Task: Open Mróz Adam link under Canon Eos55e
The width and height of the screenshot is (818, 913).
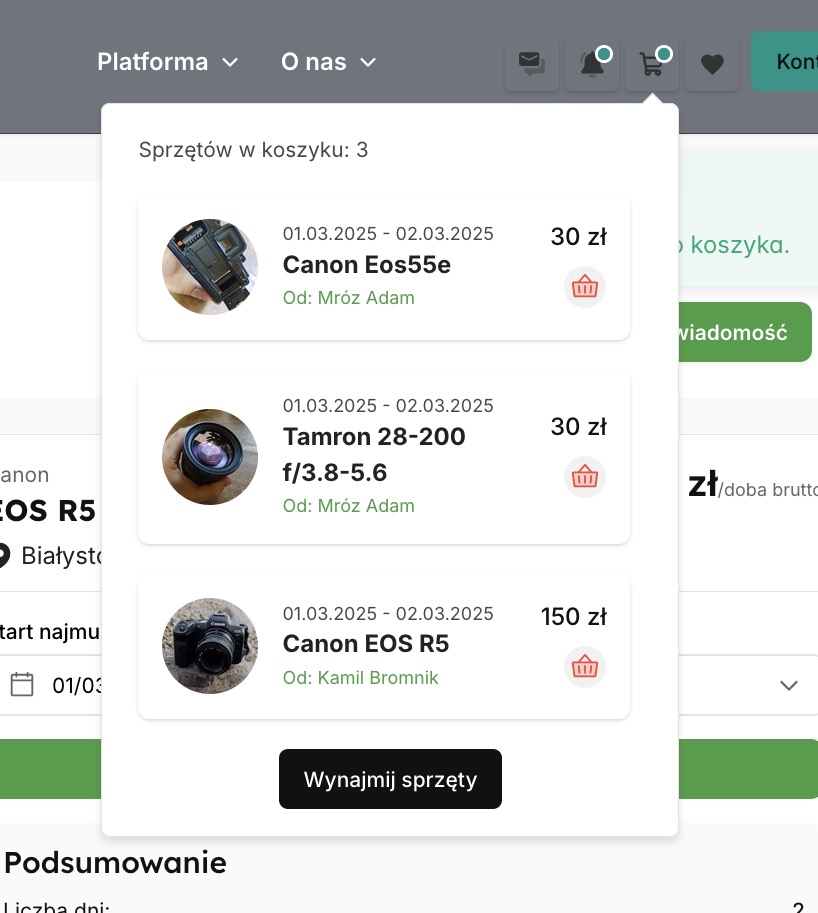Action: click(x=349, y=298)
